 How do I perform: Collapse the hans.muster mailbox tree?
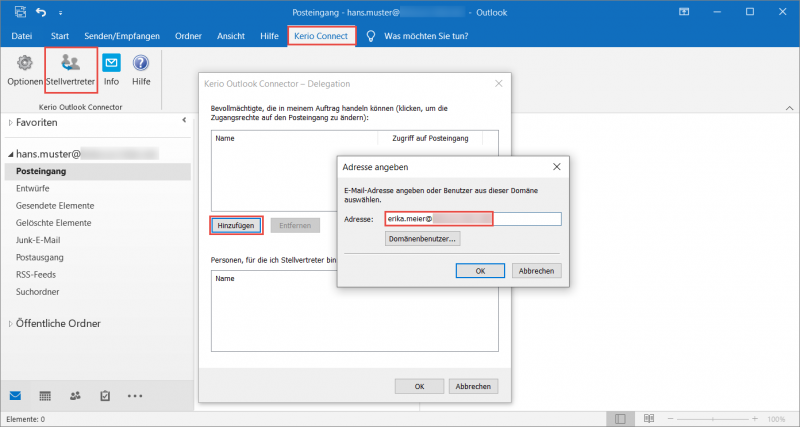coord(11,154)
